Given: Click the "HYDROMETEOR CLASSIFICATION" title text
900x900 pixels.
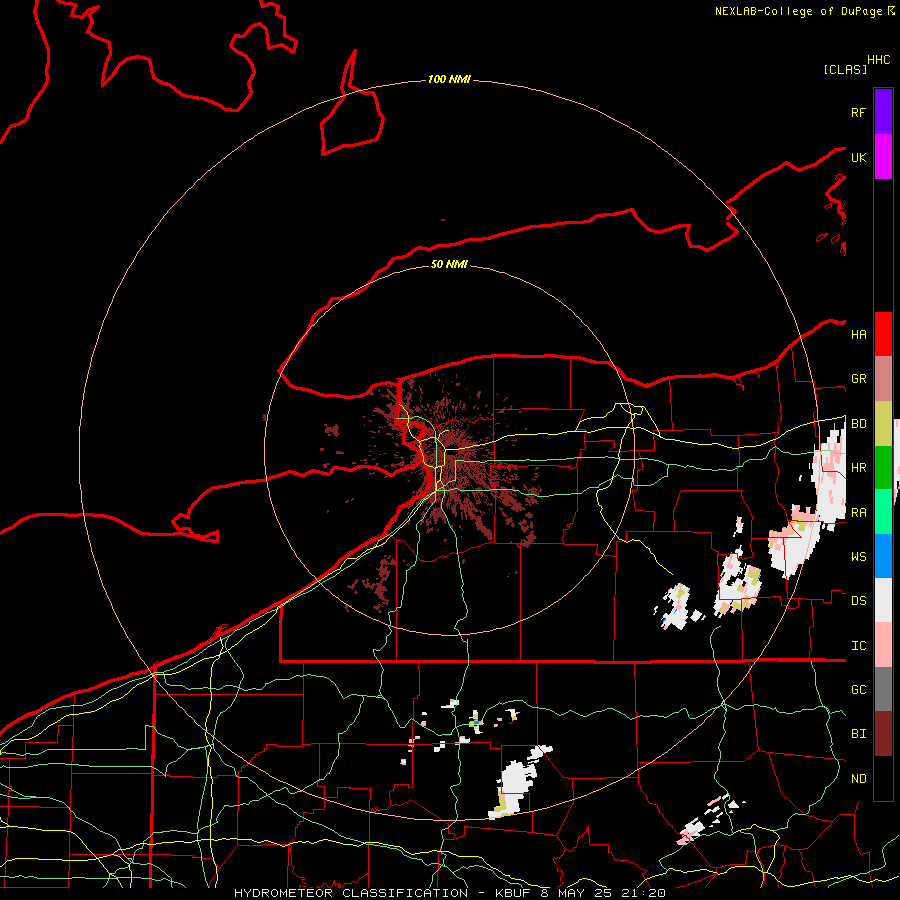Looking at the screenshot, I should point(351,893).
